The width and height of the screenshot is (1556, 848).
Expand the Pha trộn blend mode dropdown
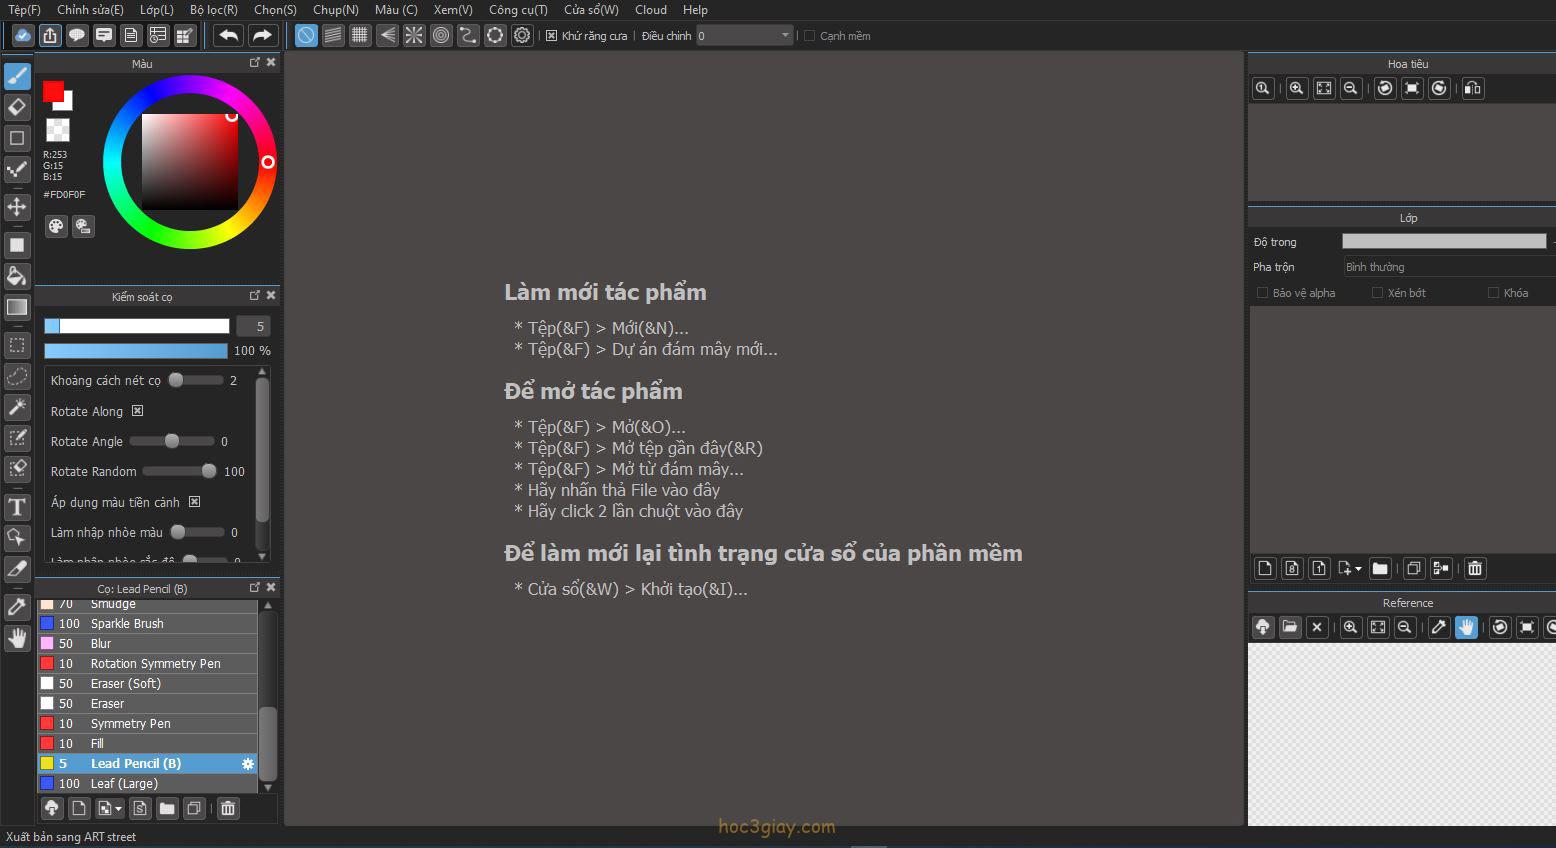click(x=1447, y=267)
